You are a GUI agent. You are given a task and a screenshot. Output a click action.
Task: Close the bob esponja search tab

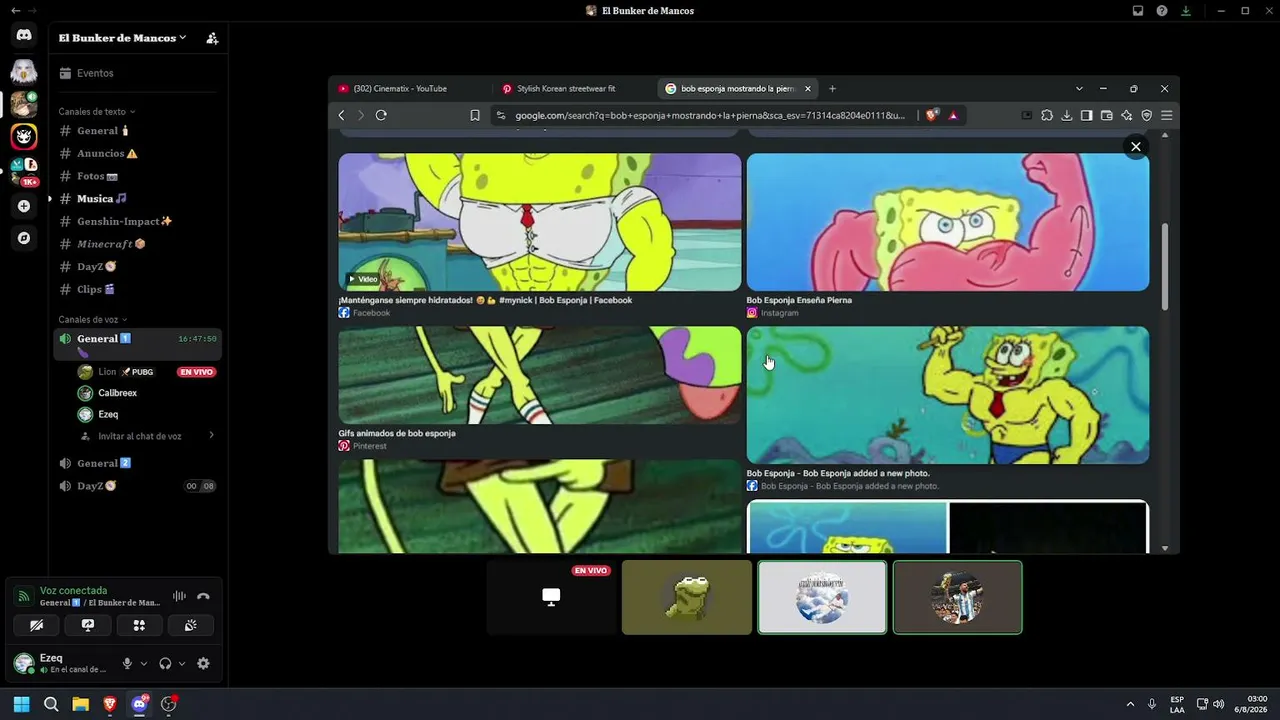pyautogui.click(x=808, y=88)
